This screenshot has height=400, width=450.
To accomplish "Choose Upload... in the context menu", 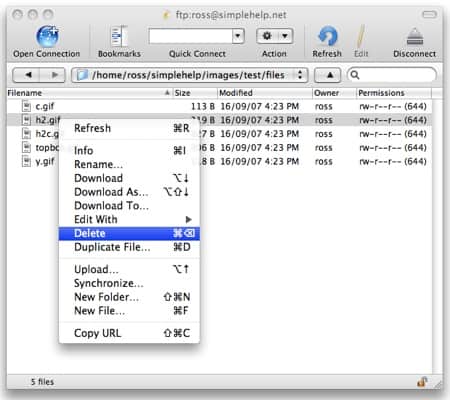I will pos(129,269).
